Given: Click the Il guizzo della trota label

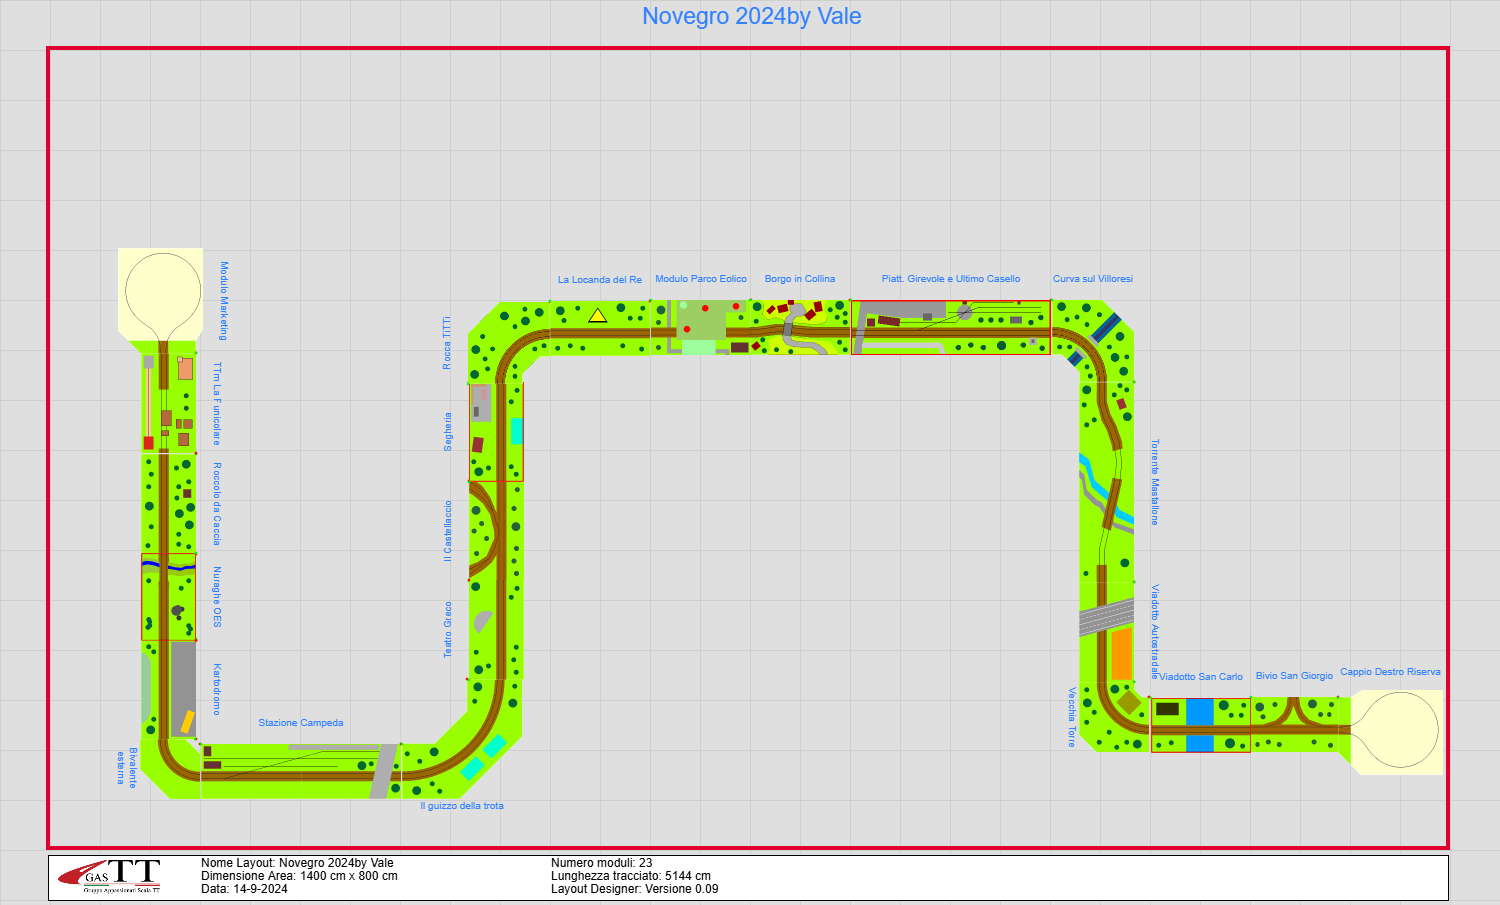Looking at the screenshot, I should click(x=462, y=806).
